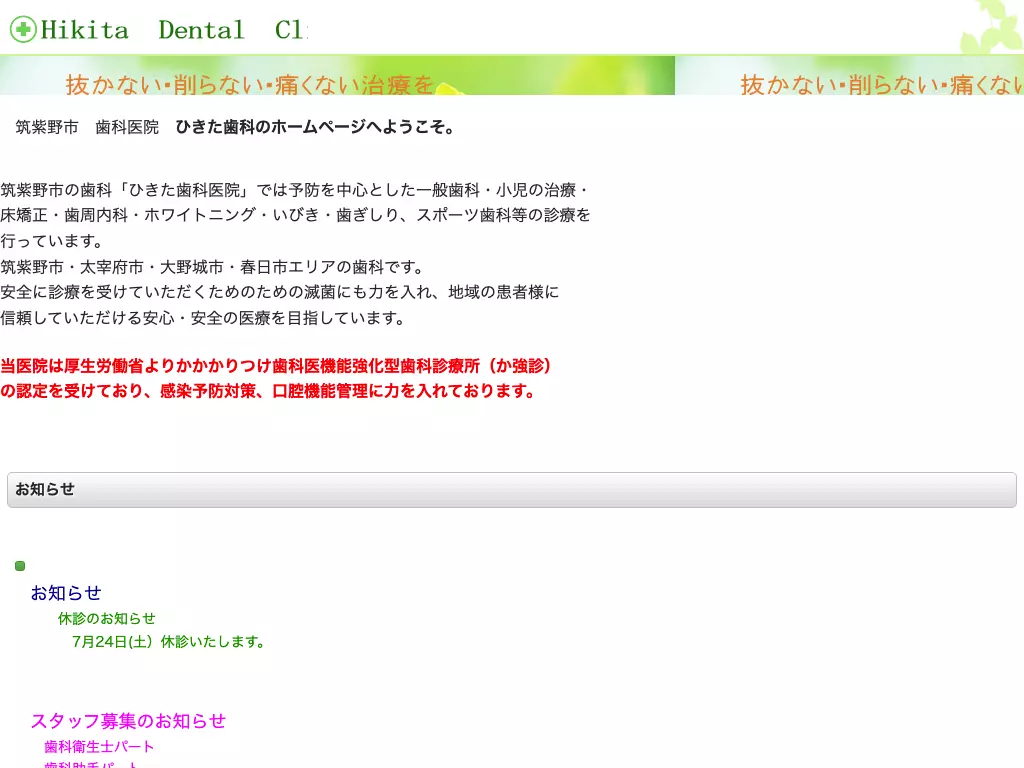Screen dimensions: 1024x768
Task: Click the 筑紫野市 歯科医院 text
Action: tap(87, 127)
